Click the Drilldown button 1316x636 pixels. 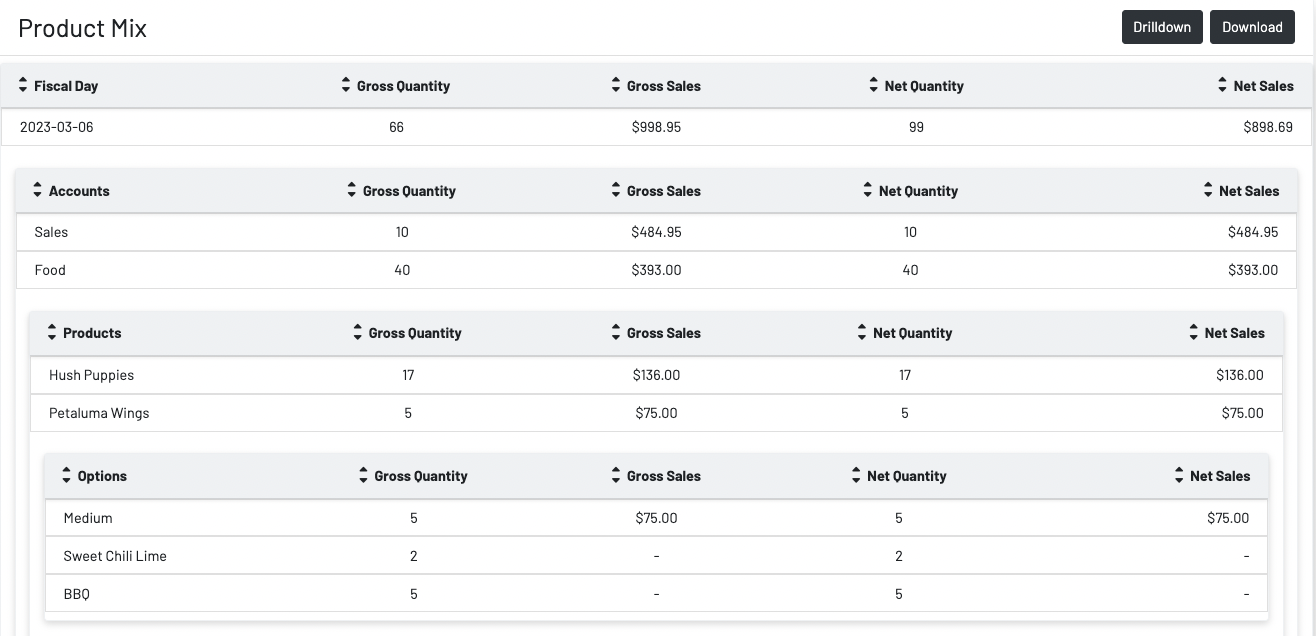tap(1161, 27)
